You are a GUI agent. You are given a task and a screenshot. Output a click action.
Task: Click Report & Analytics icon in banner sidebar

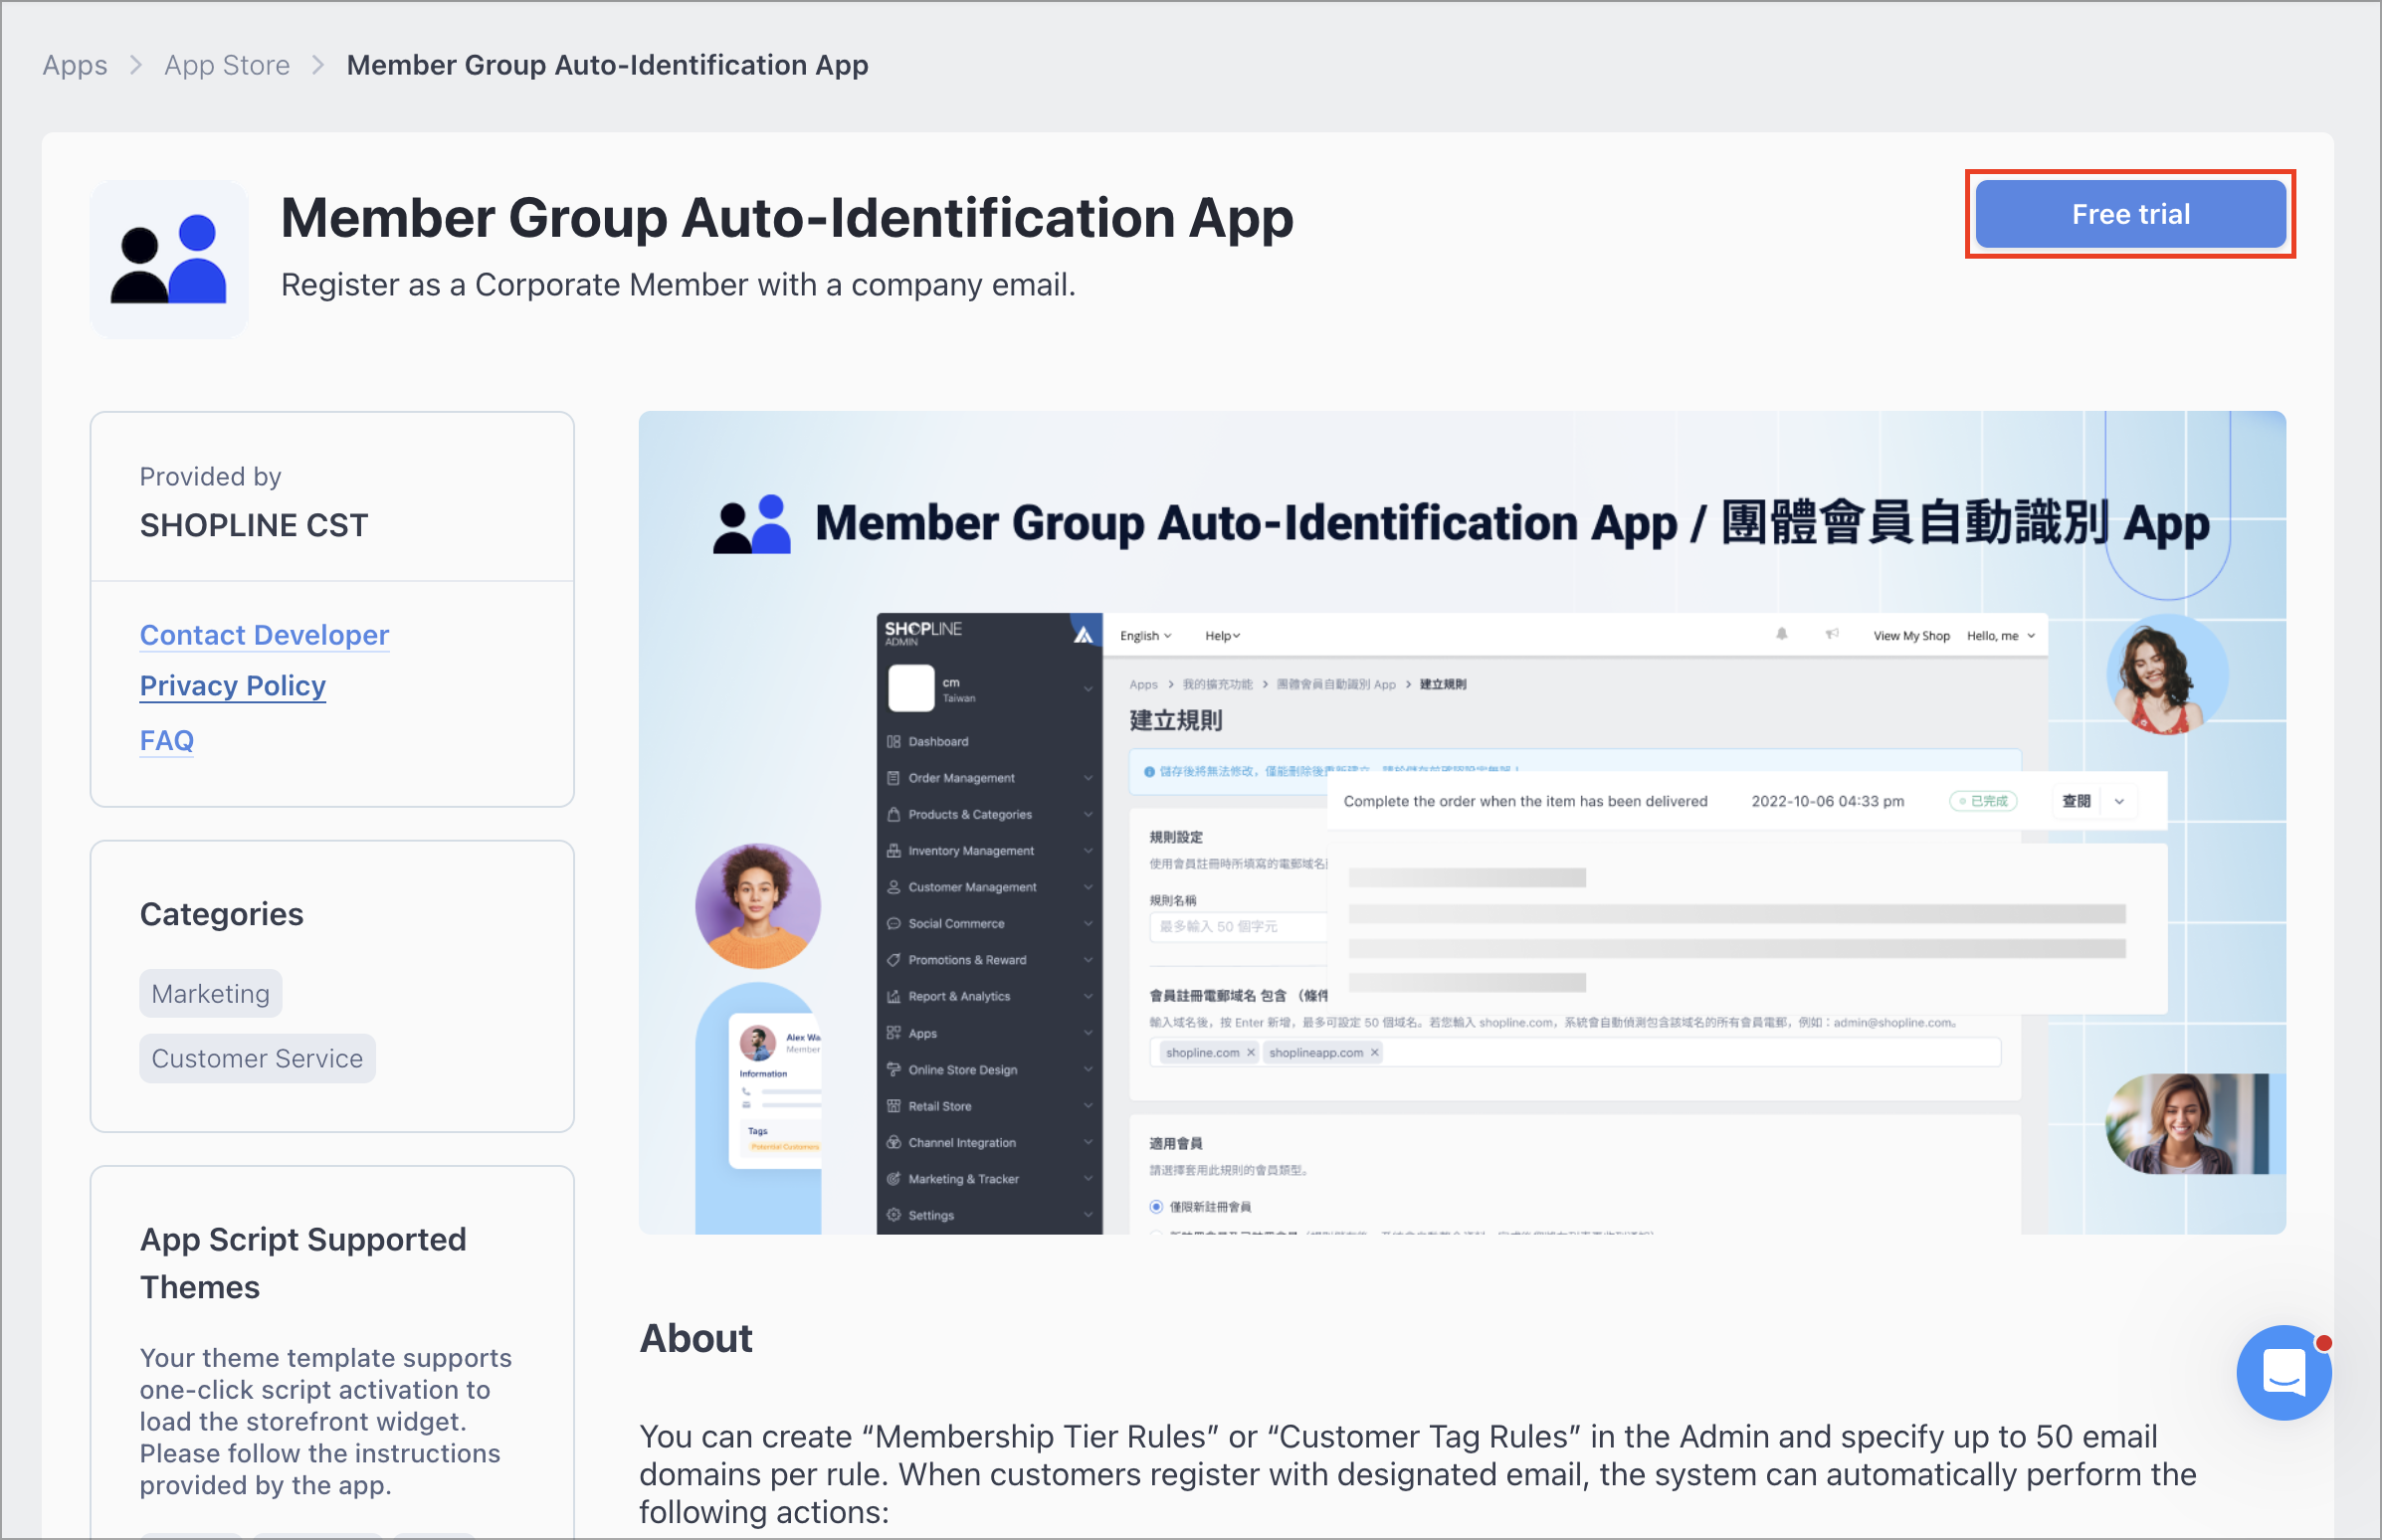(x=893, y=996)
